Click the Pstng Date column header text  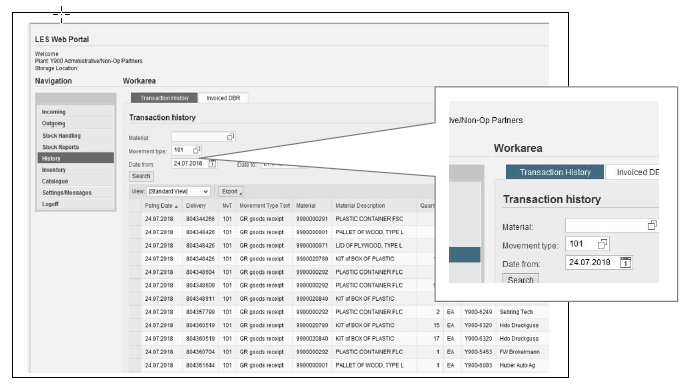point(158,206)
